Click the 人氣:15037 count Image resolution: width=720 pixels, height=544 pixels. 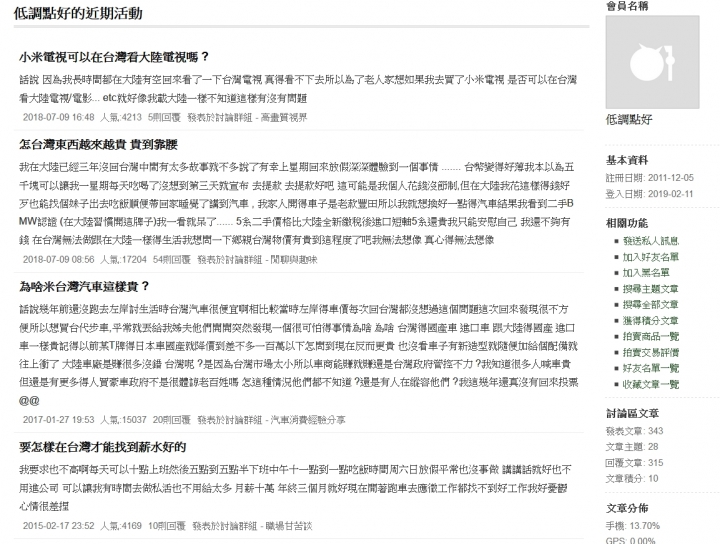(x=123, y=420)
